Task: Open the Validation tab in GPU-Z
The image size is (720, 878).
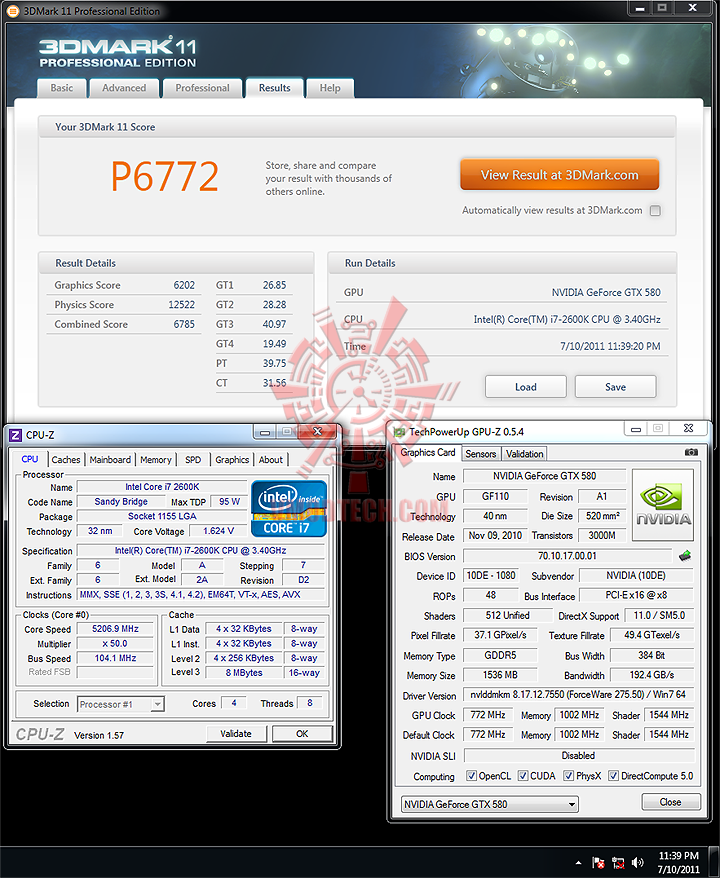Action: click(525, 454)
